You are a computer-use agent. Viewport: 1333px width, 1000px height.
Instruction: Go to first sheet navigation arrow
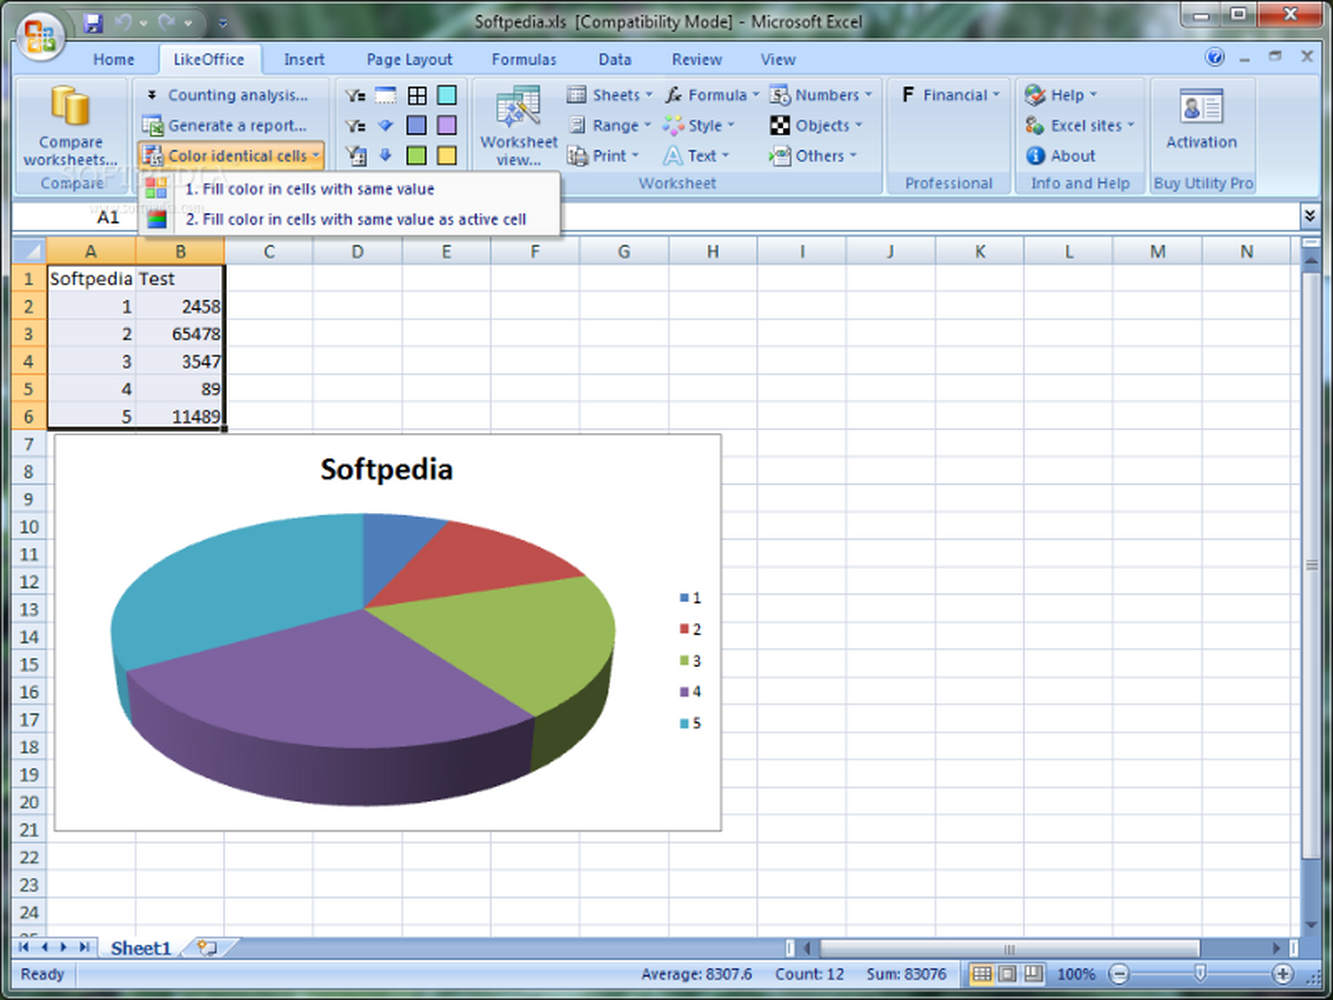24,947
